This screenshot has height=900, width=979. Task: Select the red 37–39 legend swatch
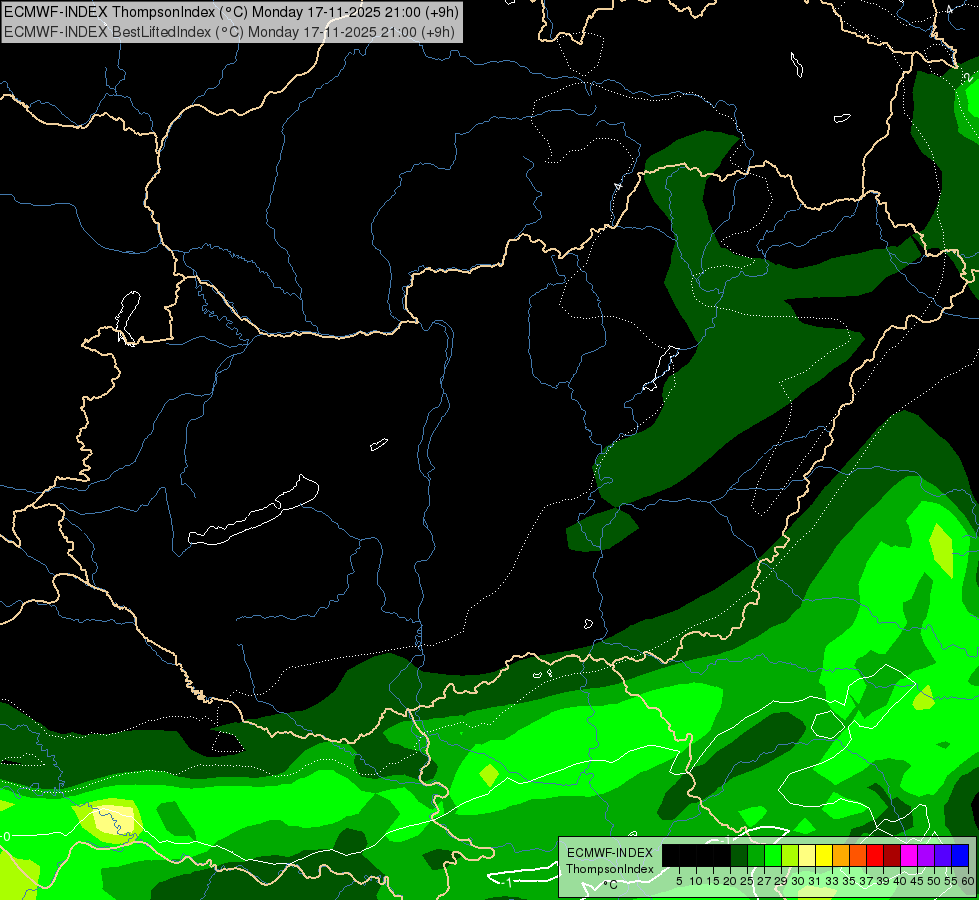point(875,856)
